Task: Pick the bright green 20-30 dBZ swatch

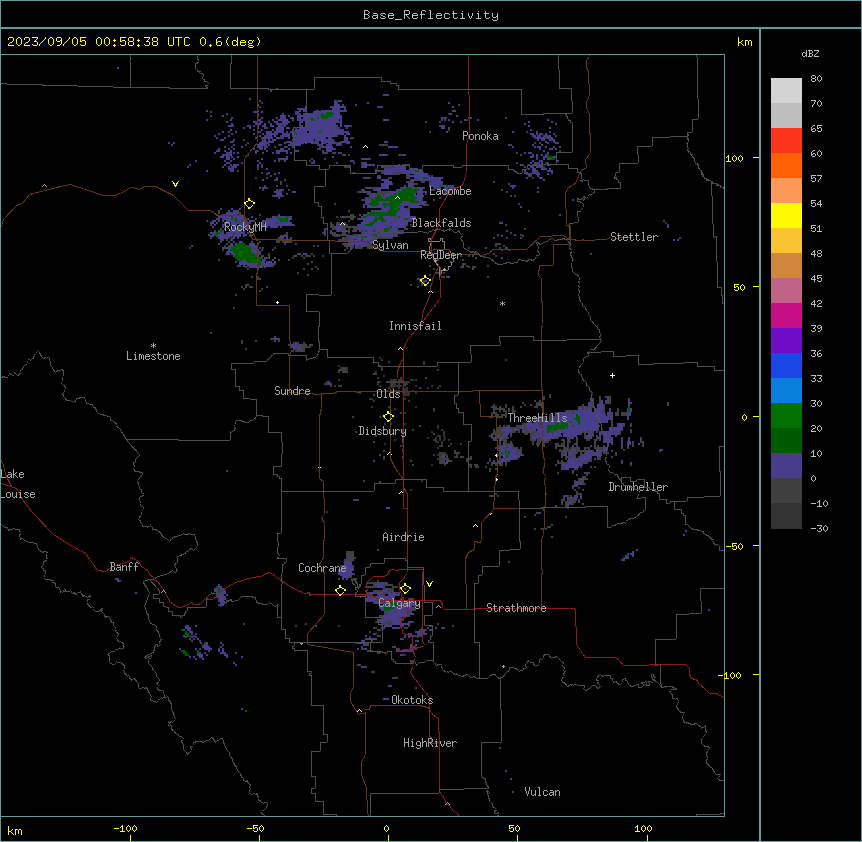Action: point(786,416)
